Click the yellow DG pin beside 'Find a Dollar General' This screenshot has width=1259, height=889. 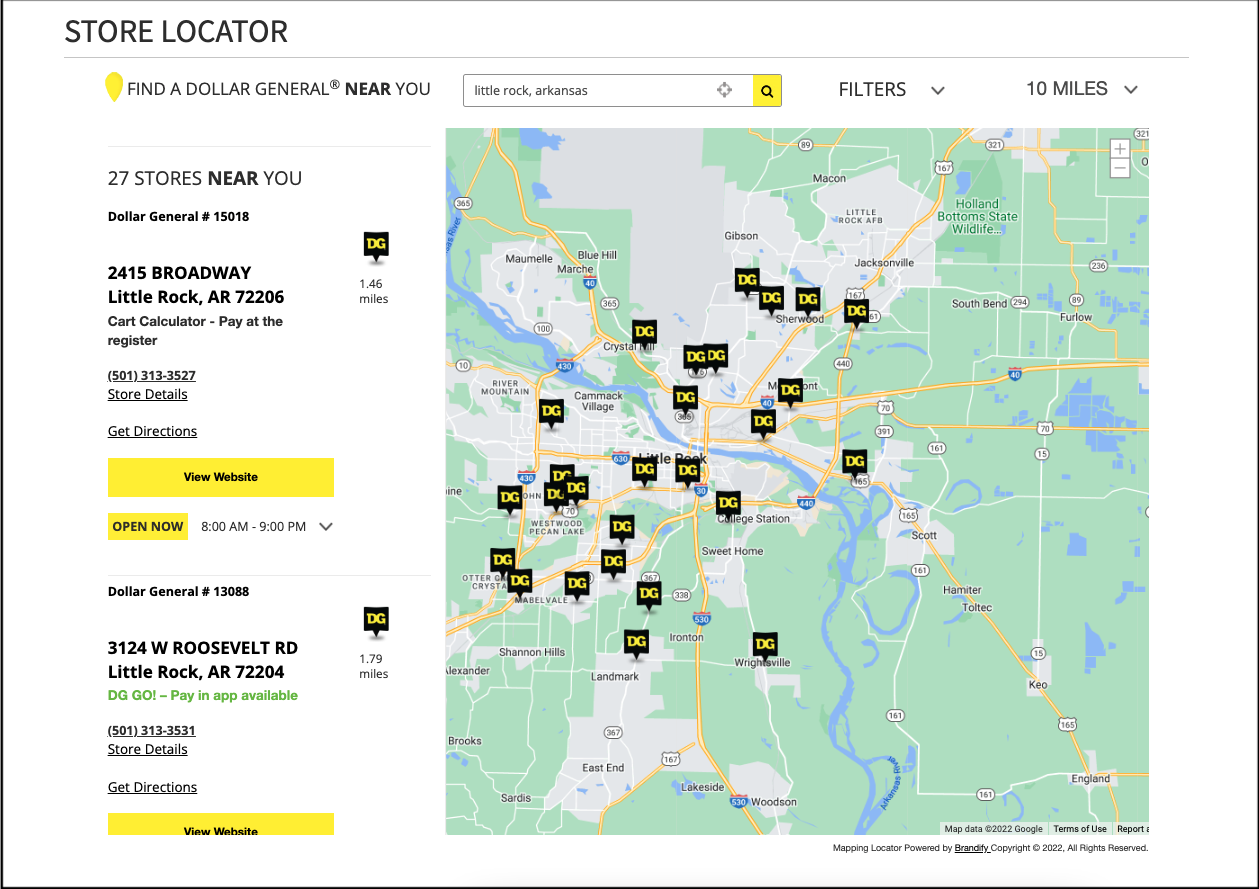113,88
